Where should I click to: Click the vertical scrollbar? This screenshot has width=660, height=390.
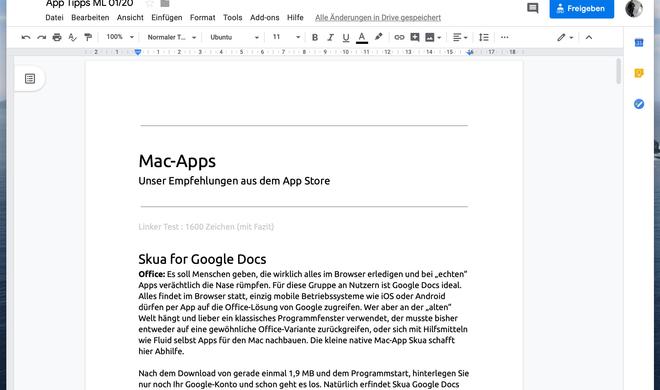tap(618, 71)
